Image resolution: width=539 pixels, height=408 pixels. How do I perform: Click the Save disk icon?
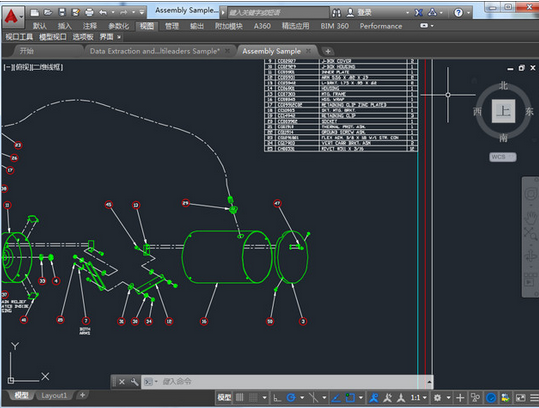pyautogui.click(x=62, y=13)
